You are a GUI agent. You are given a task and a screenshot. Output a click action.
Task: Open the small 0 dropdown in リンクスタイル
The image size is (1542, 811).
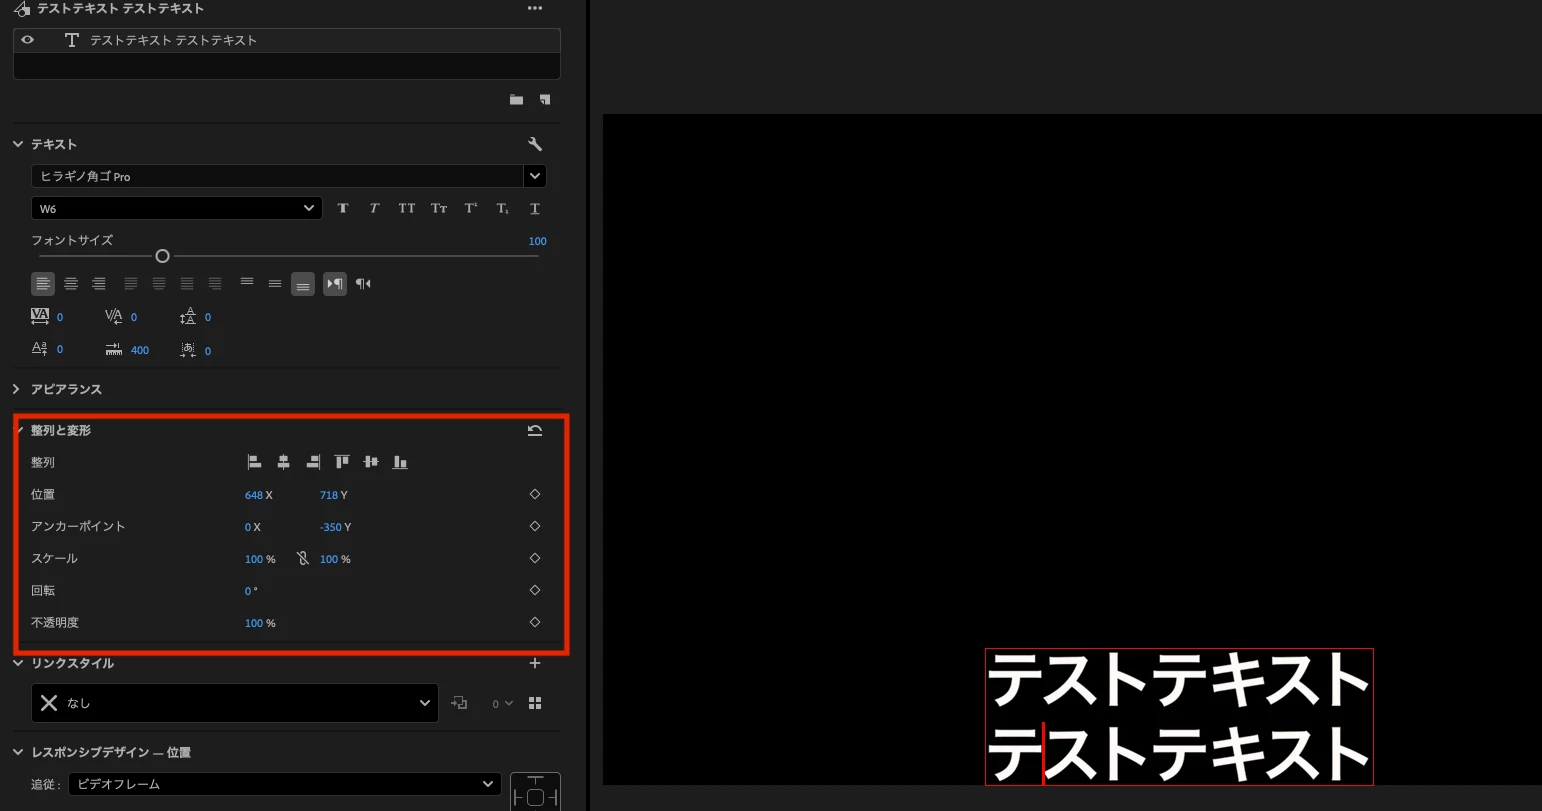[502, 703]
